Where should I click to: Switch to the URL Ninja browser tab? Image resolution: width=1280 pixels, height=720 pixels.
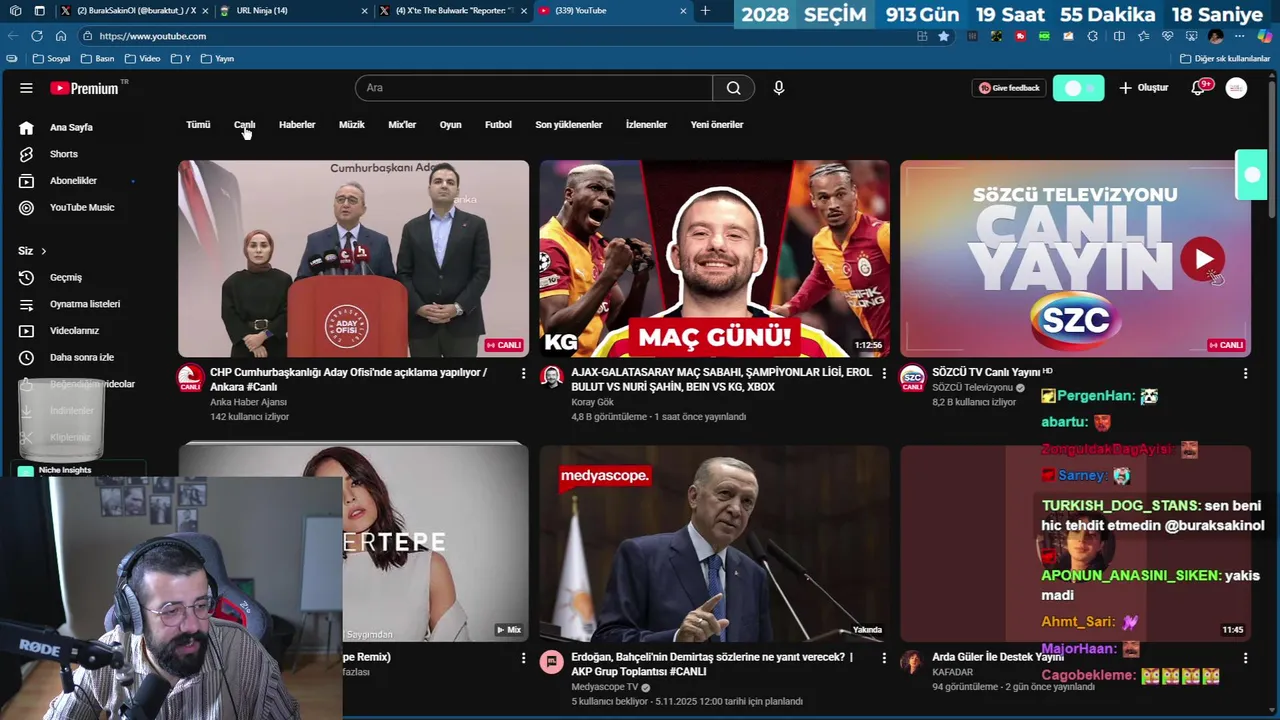tap(292, 11)
